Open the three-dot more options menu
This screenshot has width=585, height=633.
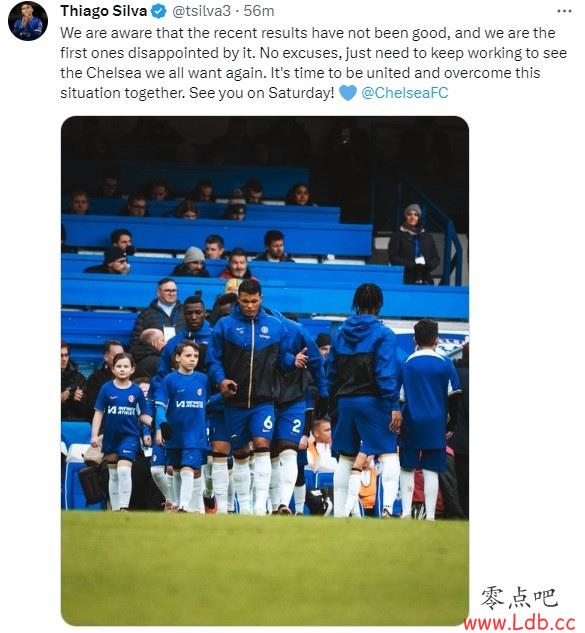pos(564,11)
